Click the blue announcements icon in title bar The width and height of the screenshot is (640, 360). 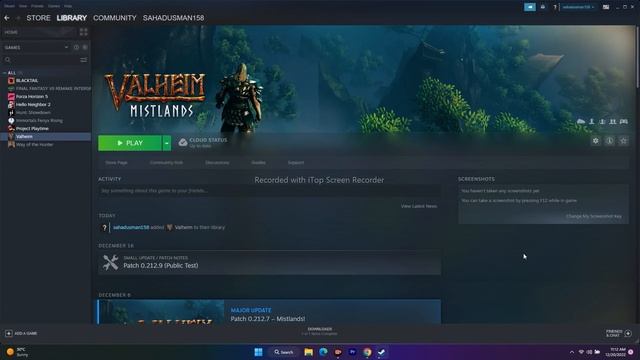(x=530, y=7)
